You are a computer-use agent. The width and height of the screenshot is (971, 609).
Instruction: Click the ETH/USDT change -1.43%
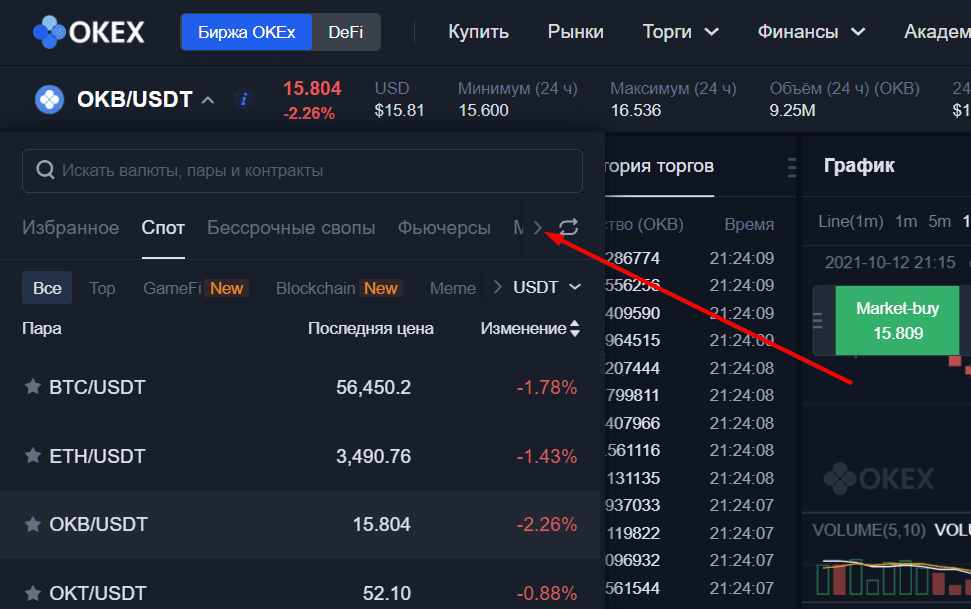point(547,456)
